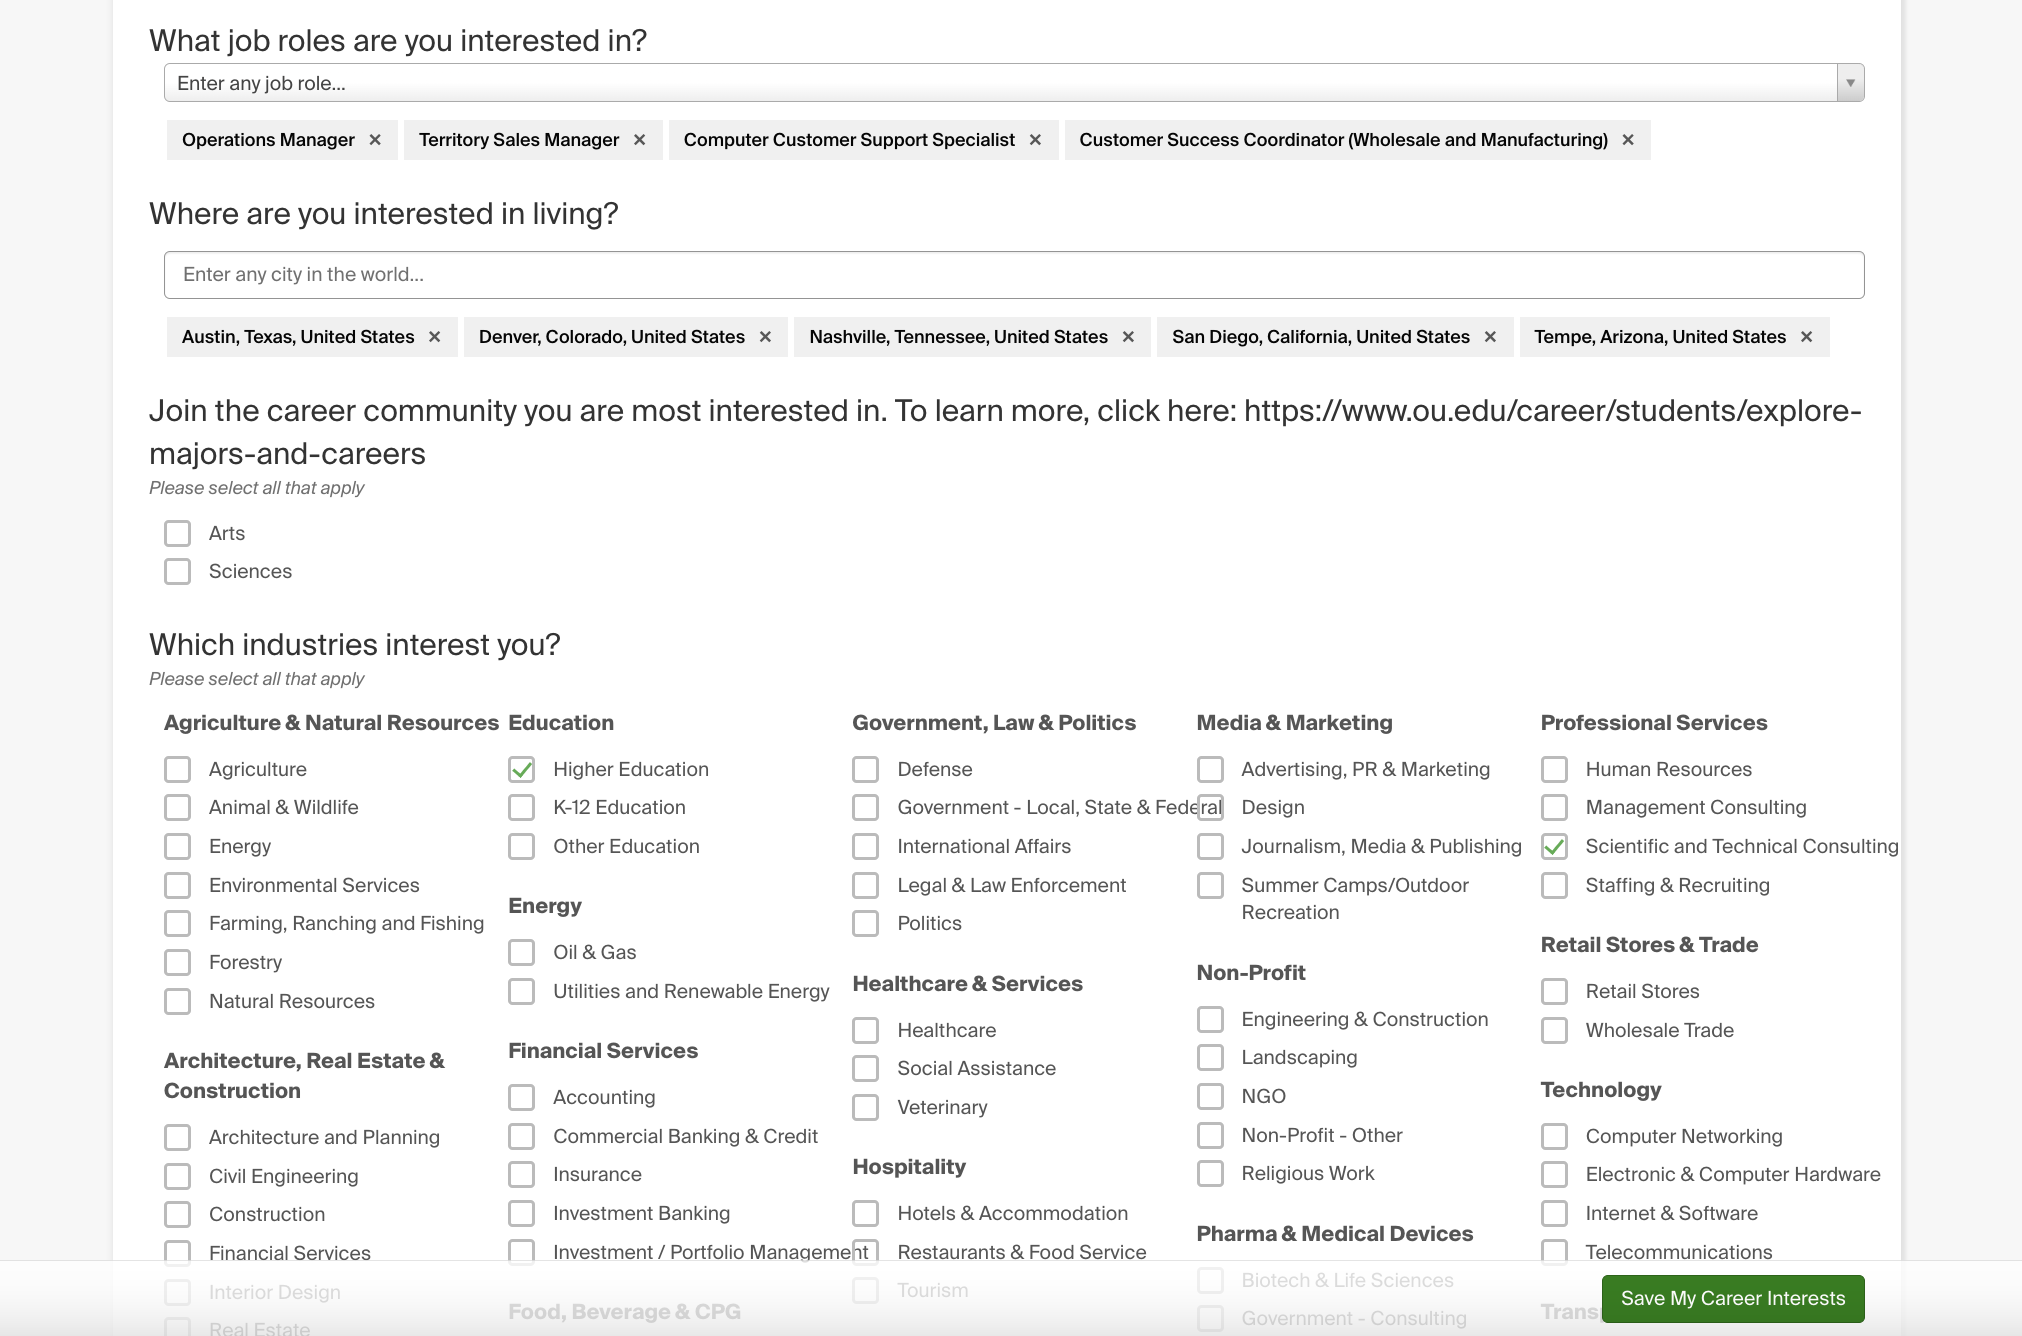
Task: Uncheck Scientific and Technical Consulting
Action: point(1554,846)
